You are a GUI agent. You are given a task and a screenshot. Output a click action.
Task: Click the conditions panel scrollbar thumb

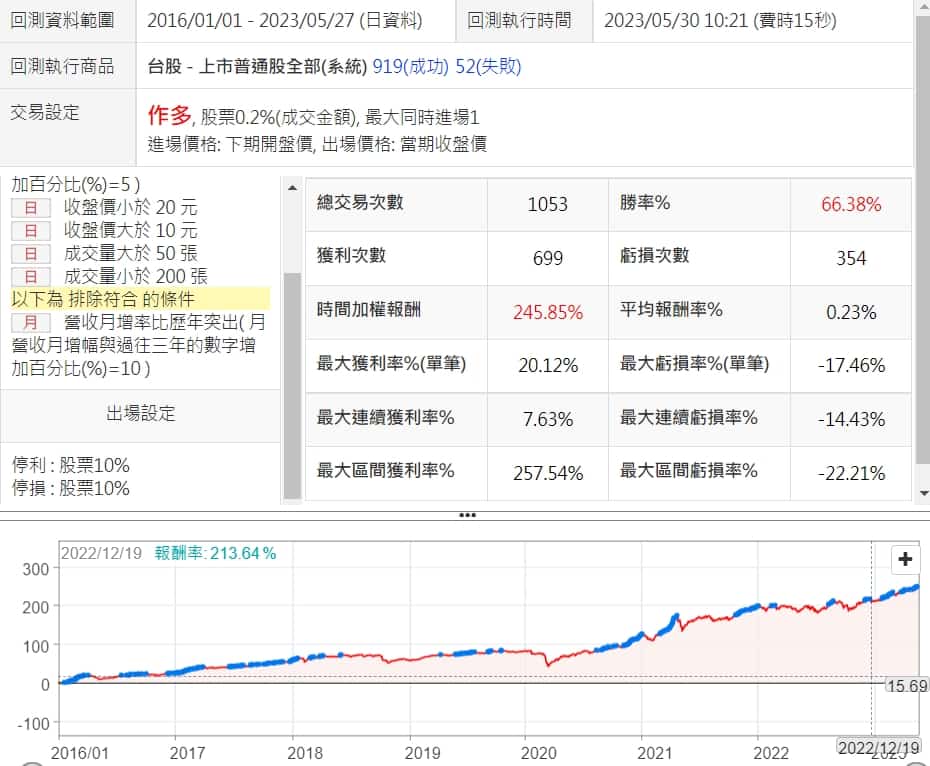coord(292,385)
